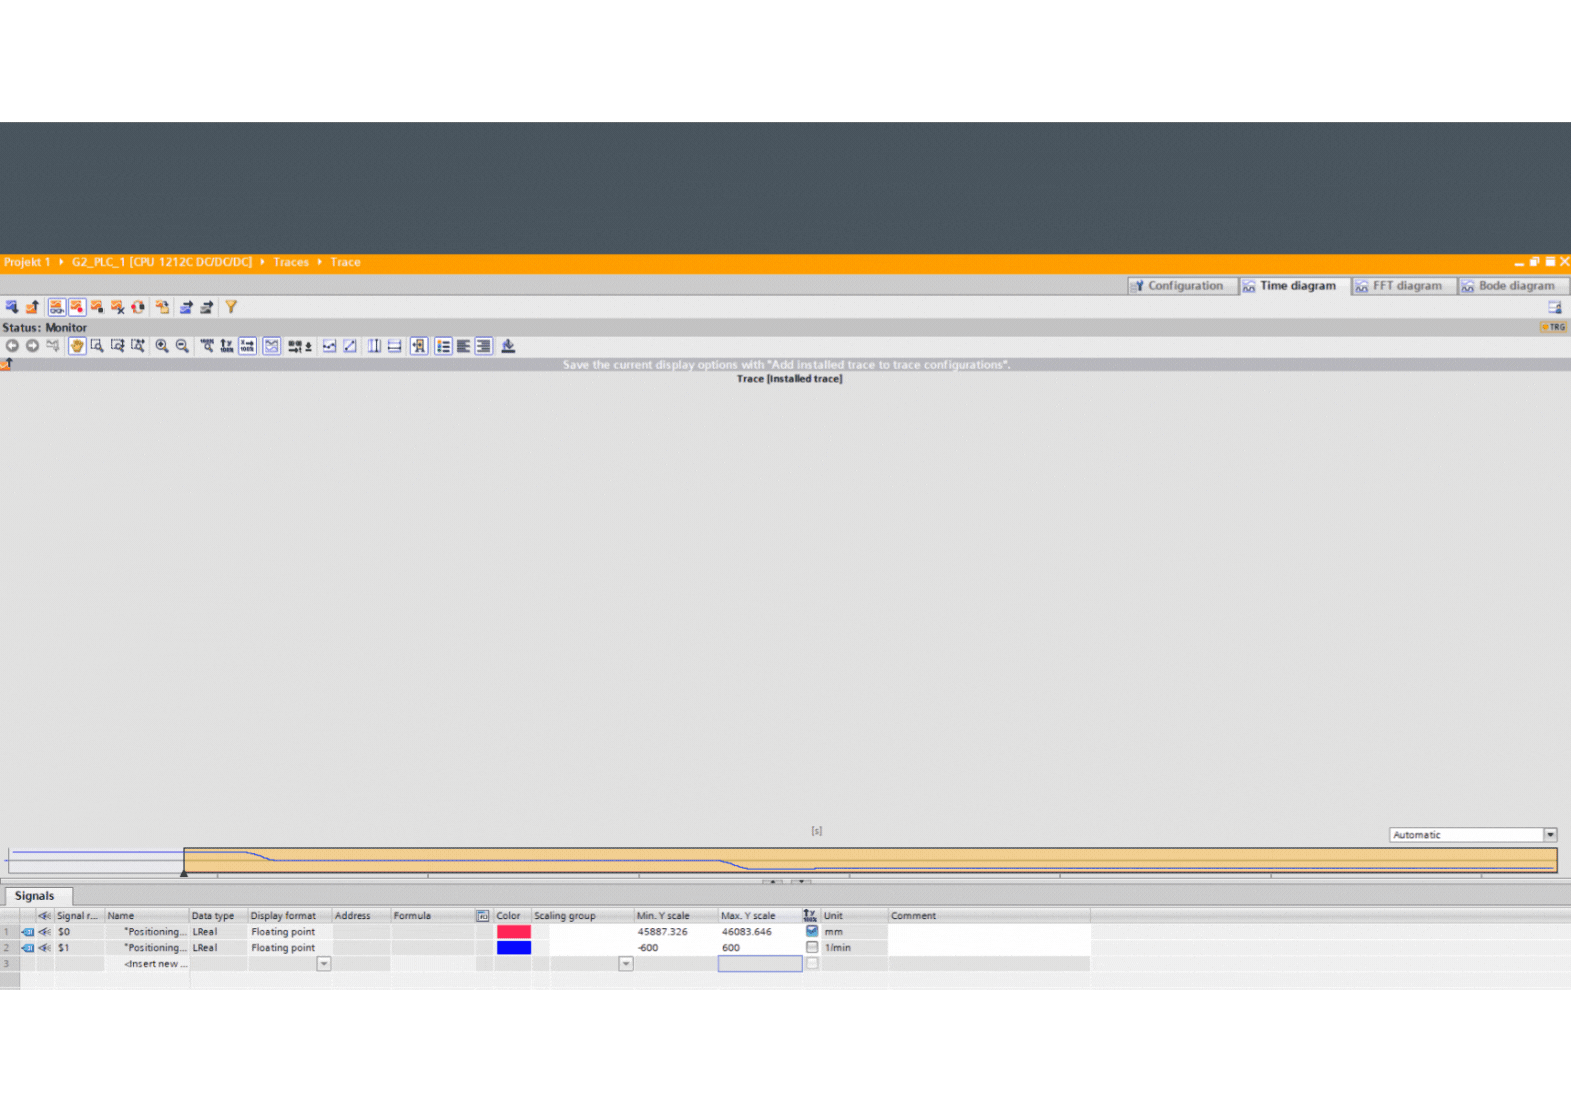1571x1111 pixels.
Task: Click the TRG trigger indicator icon
Action: (x=1553, y=327)
